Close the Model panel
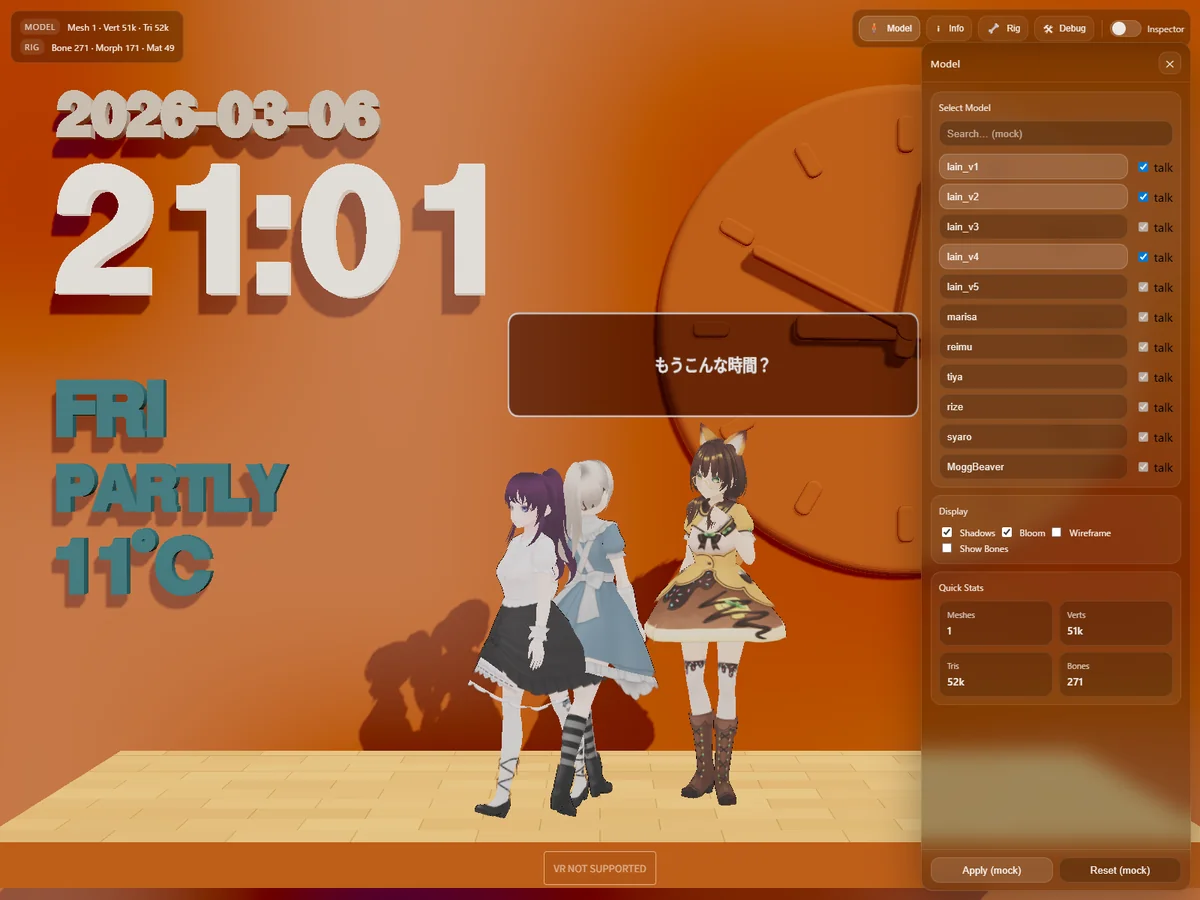 coord(1169,64)
